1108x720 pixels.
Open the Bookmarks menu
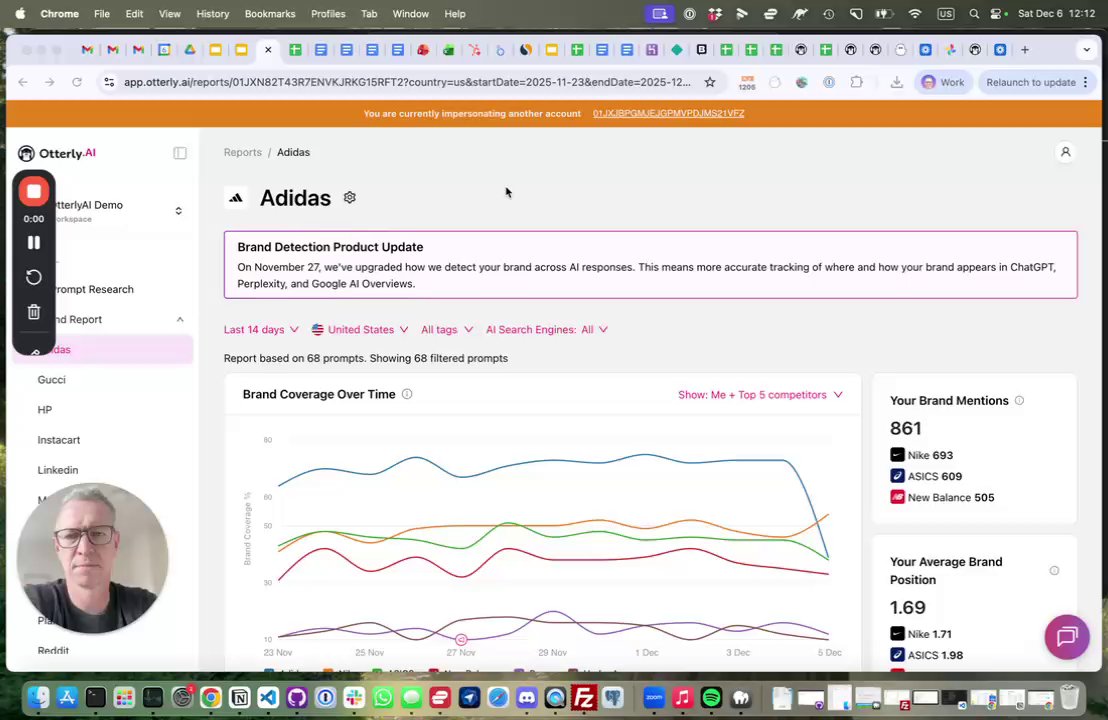click(270, 13)
